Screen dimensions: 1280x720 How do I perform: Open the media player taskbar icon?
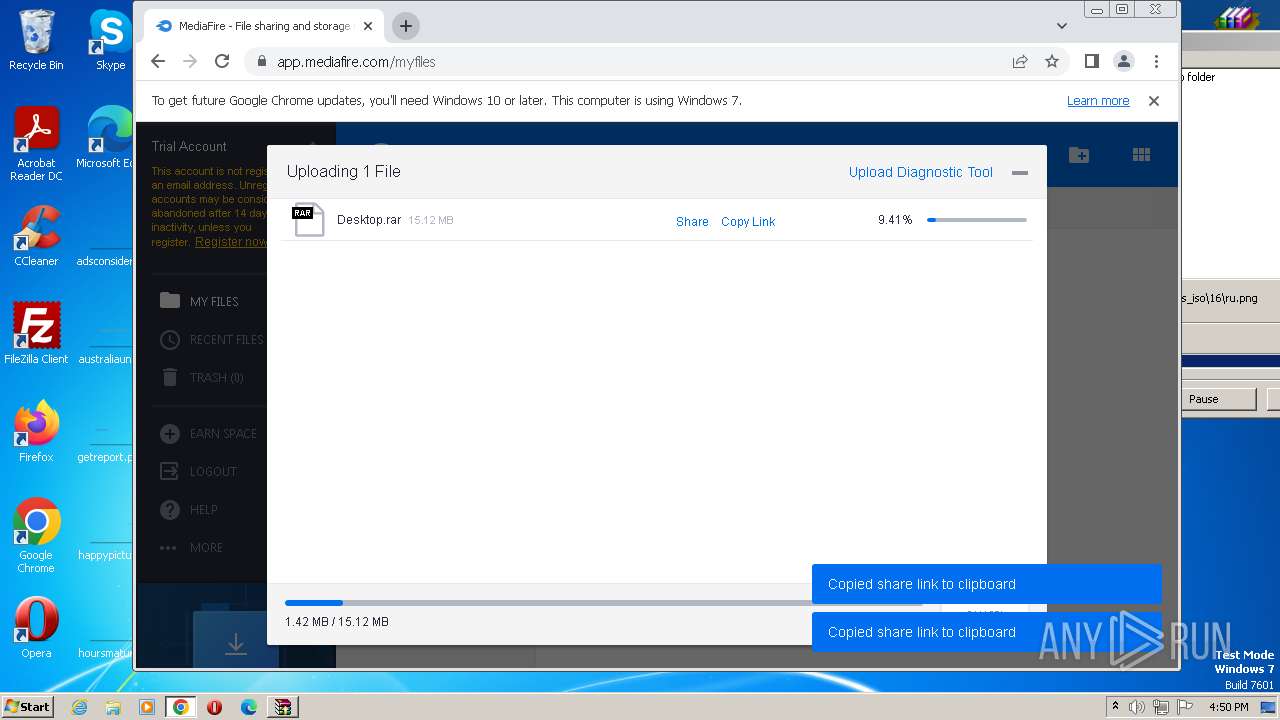[x=147, y=707]
